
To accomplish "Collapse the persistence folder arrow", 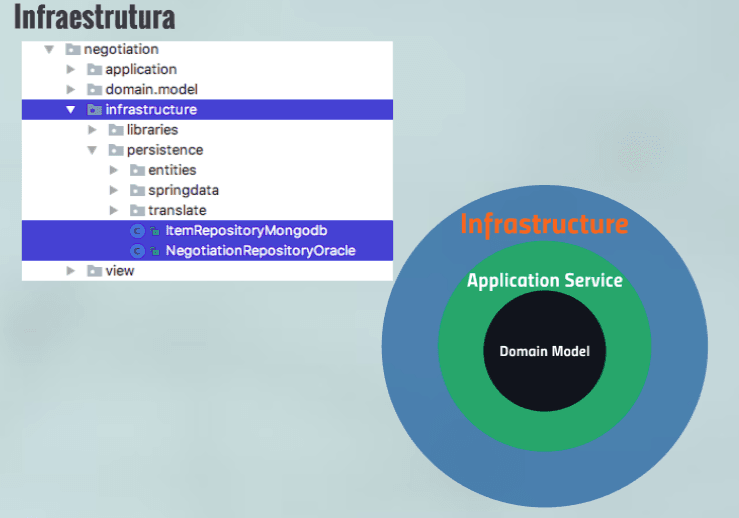I will [x=92, y=150].
